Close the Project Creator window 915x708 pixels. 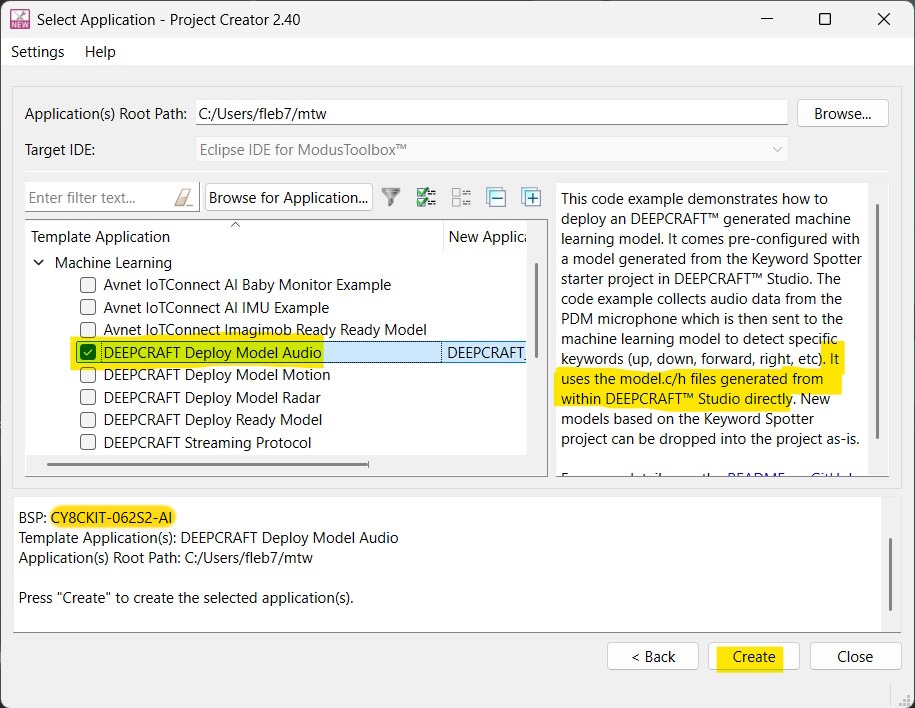click(883, 19)
